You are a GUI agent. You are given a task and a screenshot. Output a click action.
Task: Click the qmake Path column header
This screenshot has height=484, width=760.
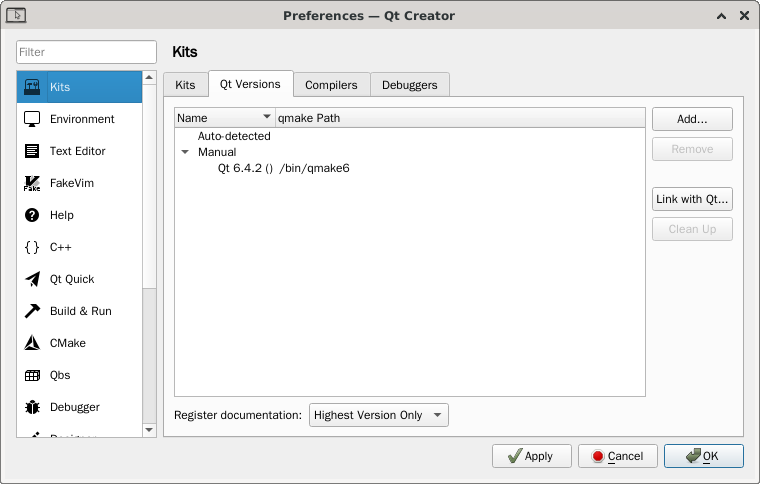[x=460, y=118]
